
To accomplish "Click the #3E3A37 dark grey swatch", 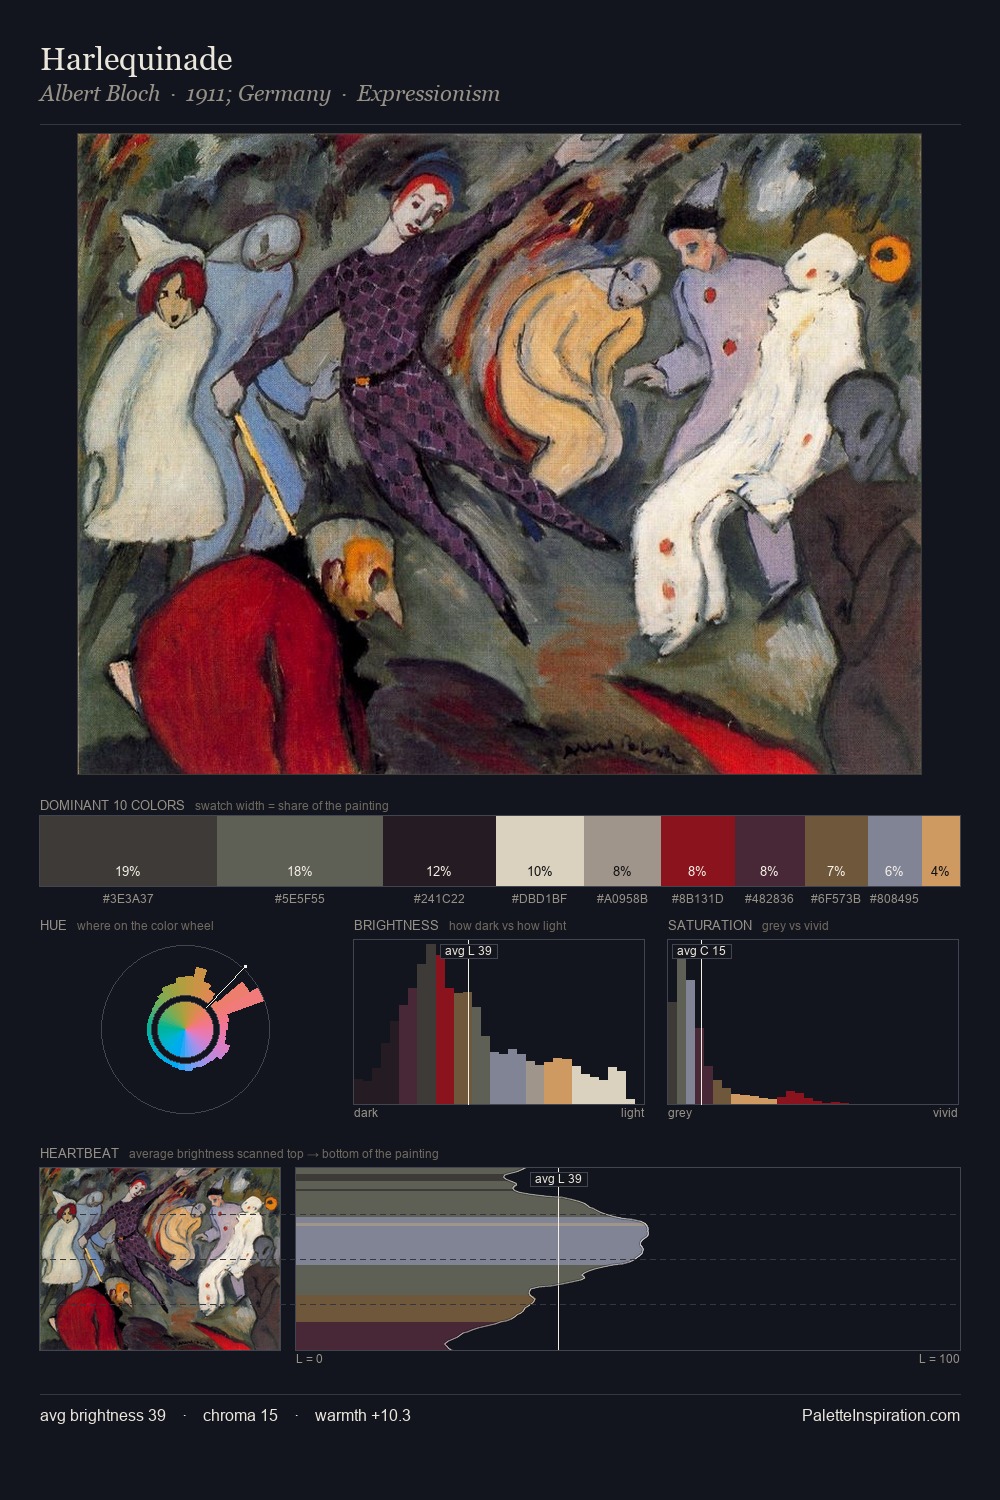I will [128, 851].
